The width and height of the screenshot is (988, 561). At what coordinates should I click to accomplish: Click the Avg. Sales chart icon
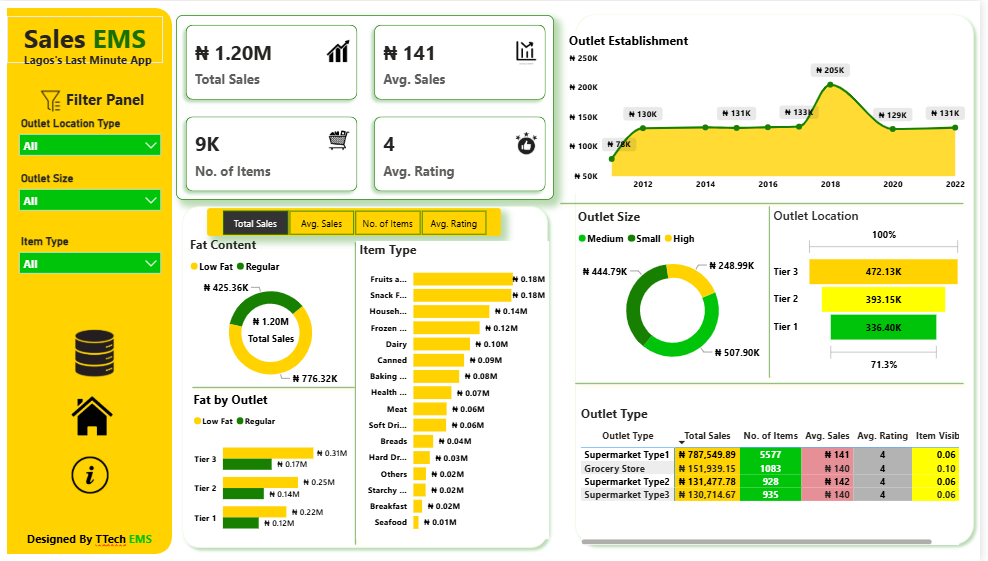[526, 51]
